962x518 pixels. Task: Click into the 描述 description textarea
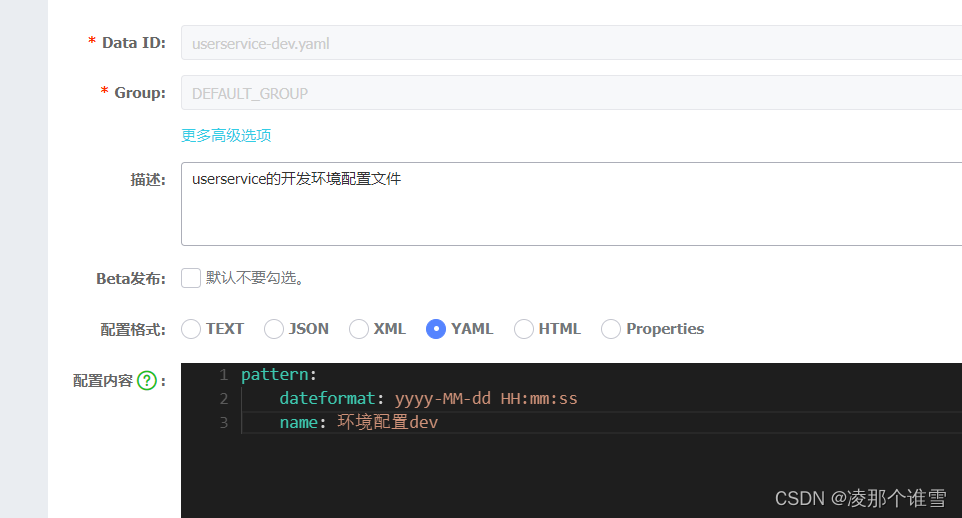tap(571, 204)
